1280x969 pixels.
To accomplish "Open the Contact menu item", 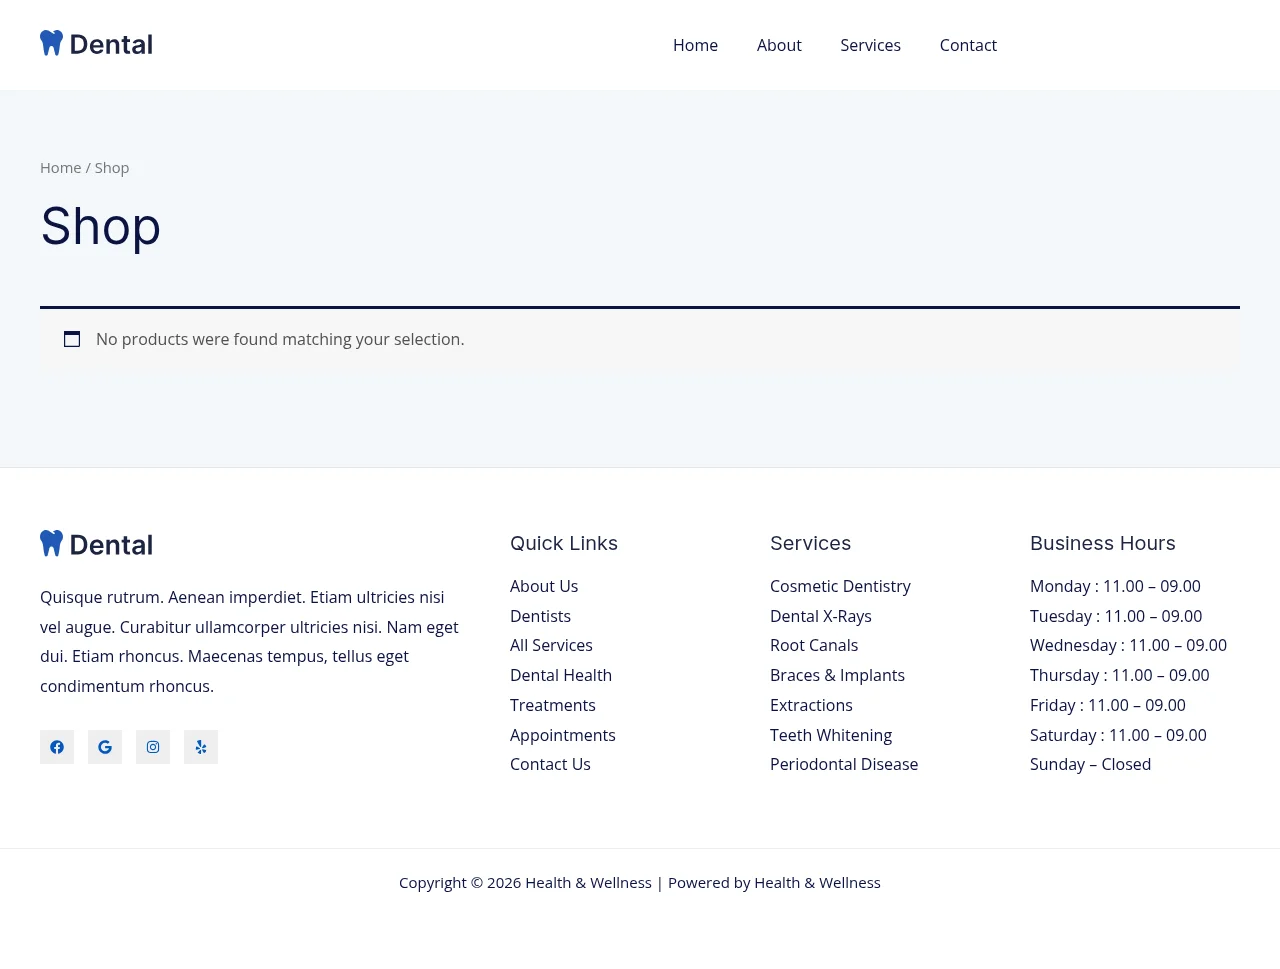I will (x=968, y=45).
